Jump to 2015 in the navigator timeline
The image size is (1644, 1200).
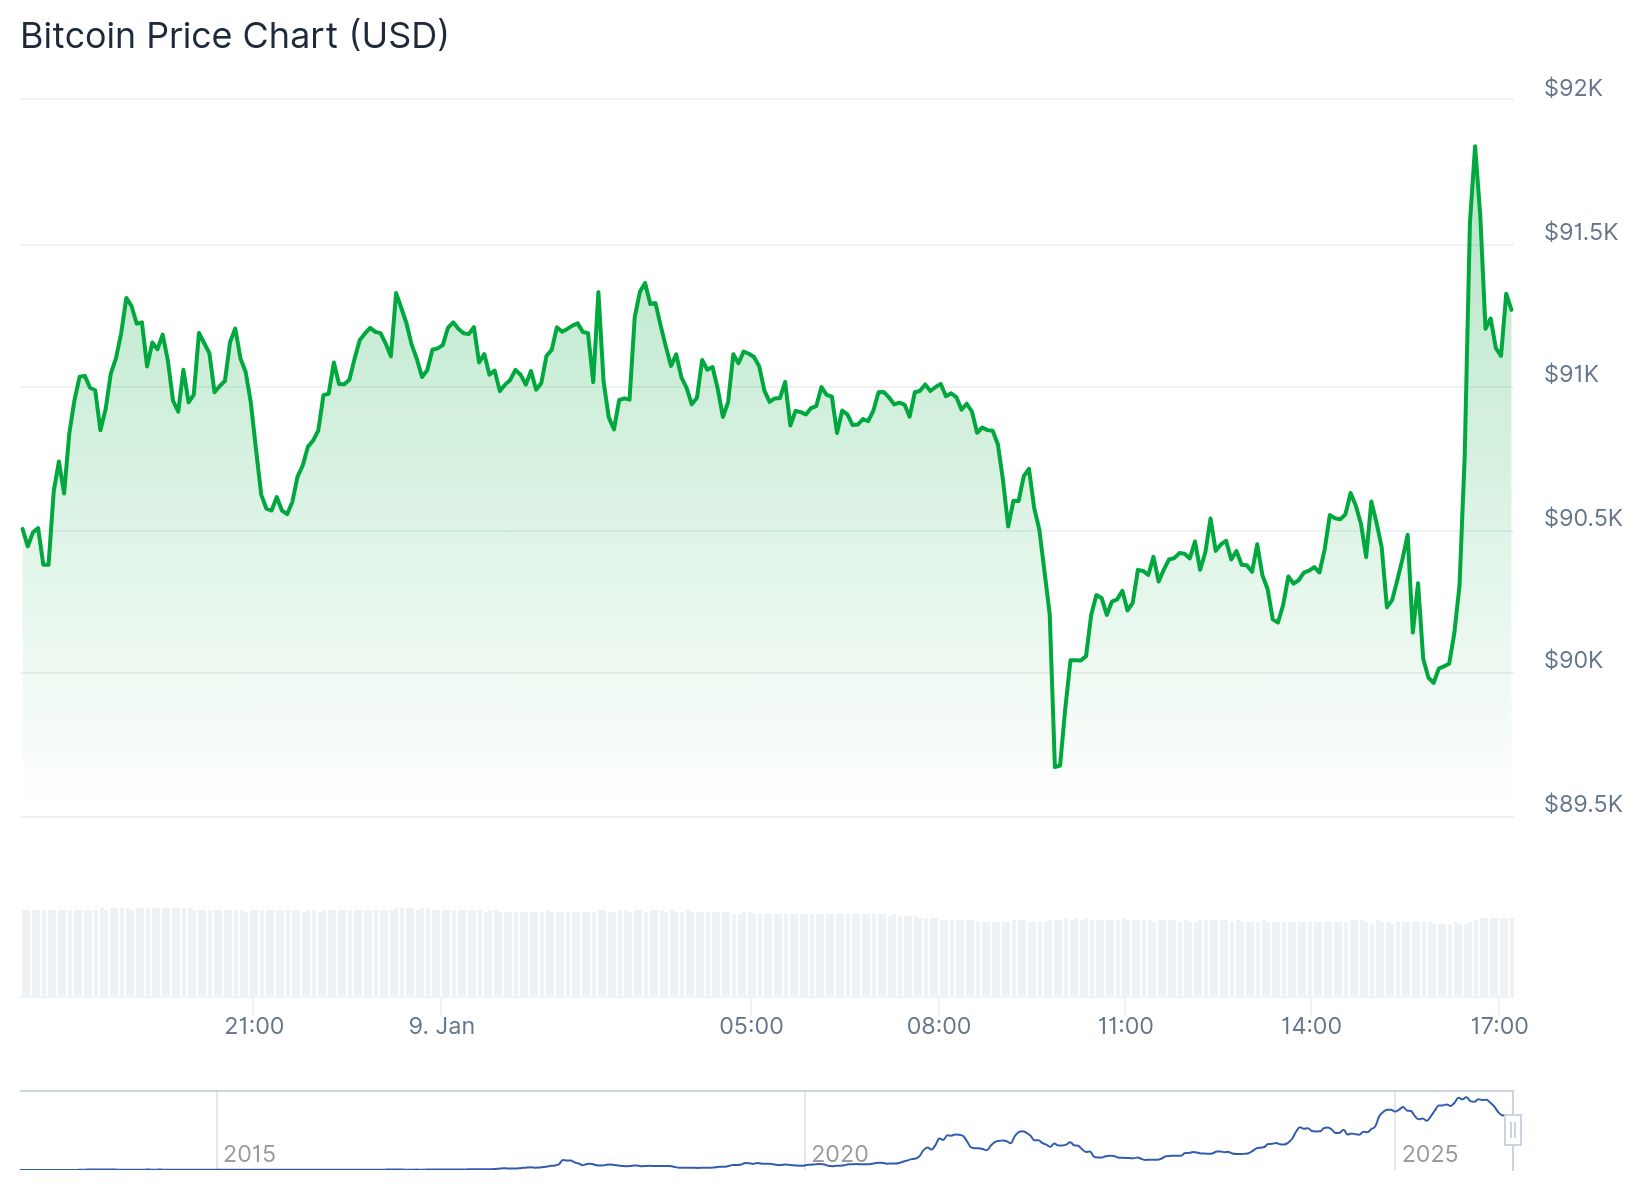[249, 1154]
